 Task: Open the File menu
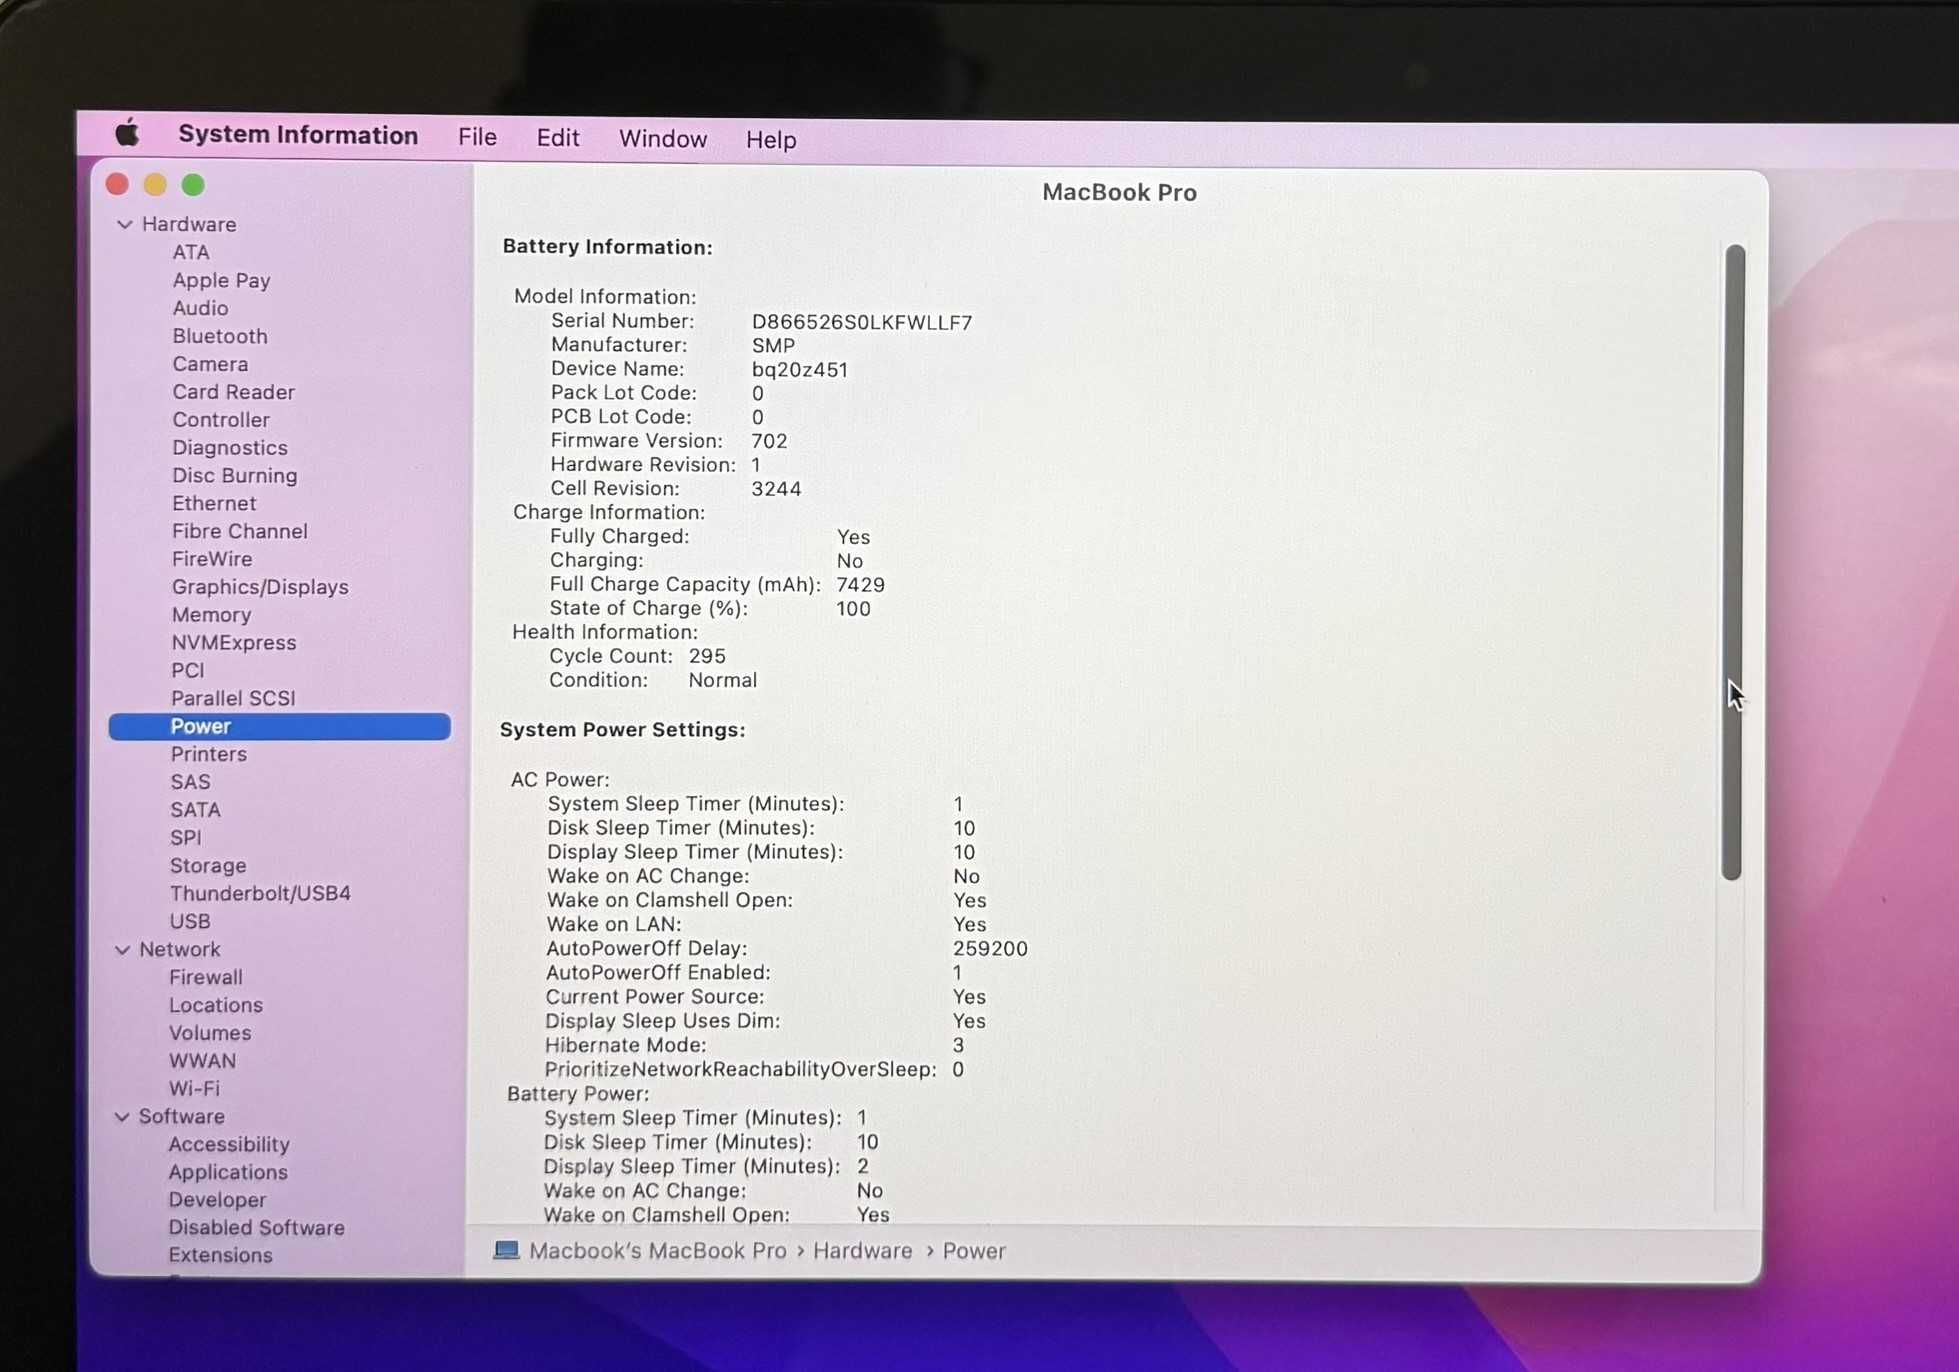[x=477, y=137]
